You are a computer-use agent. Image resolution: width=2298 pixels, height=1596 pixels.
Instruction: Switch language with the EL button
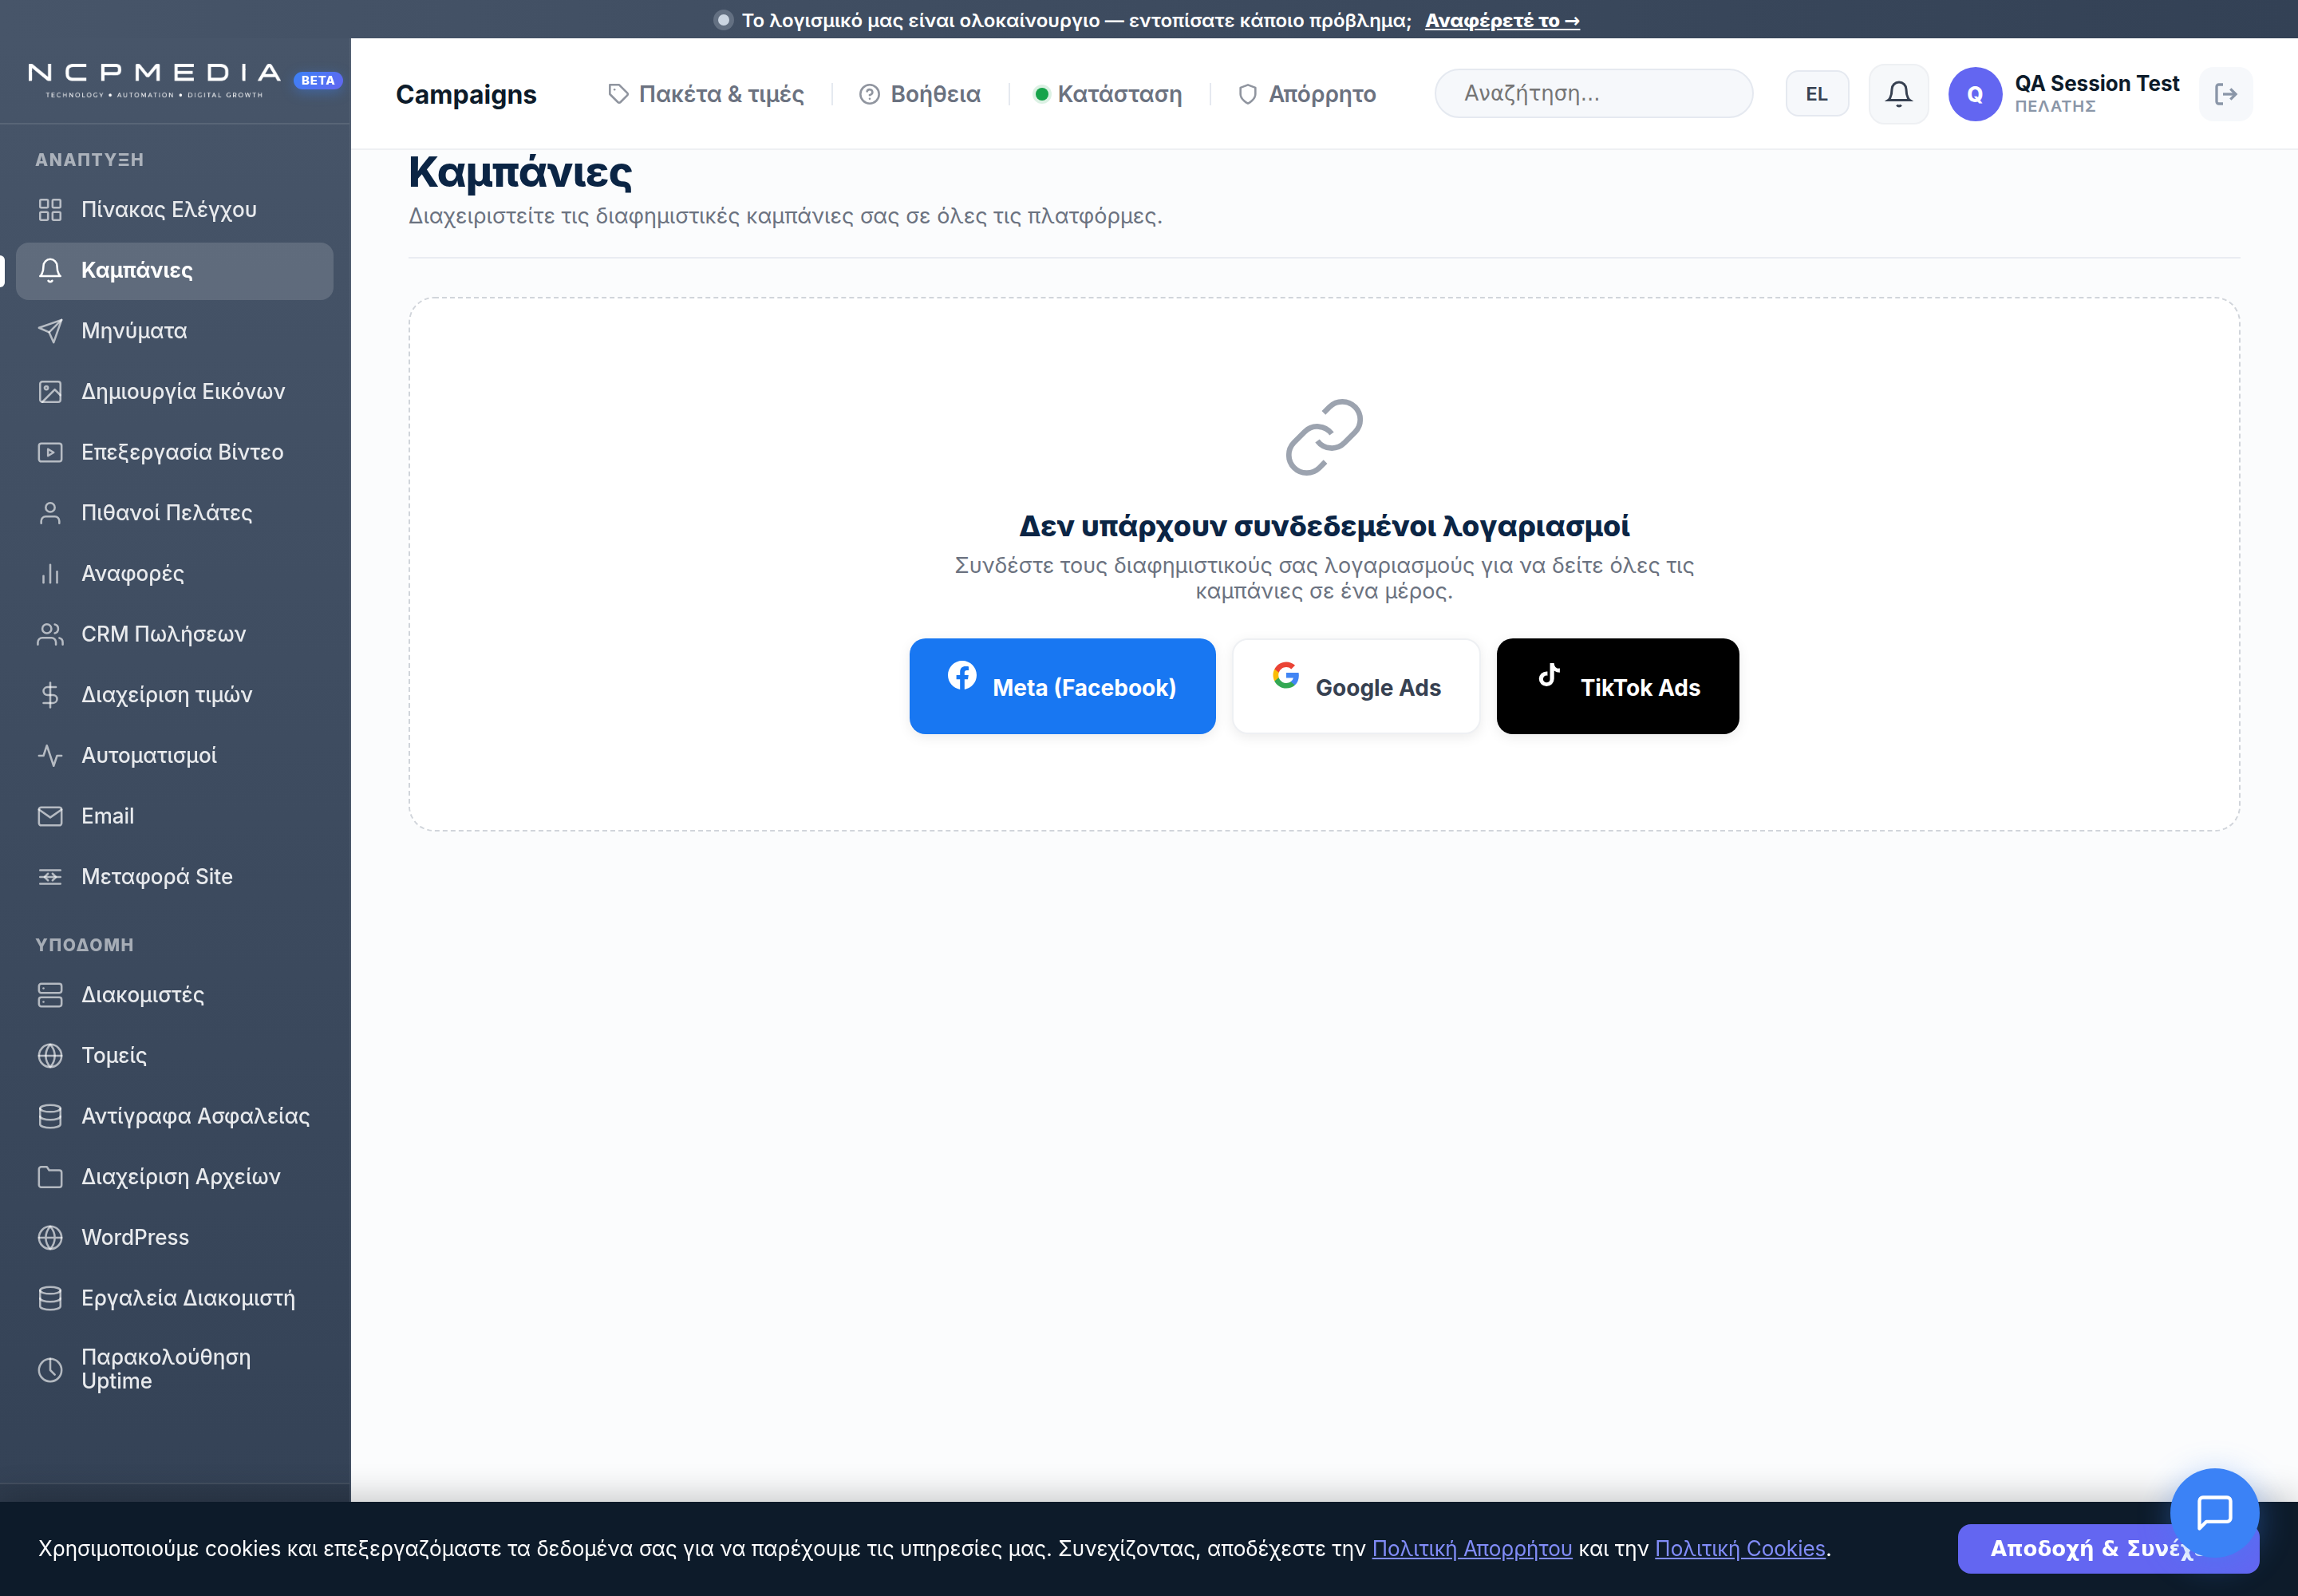point(1816,94)
